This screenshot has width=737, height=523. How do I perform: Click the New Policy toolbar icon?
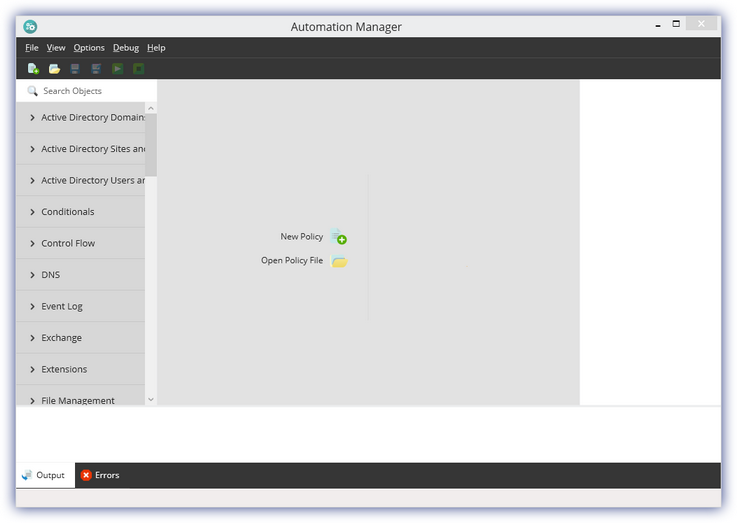(x=33, y=69)
